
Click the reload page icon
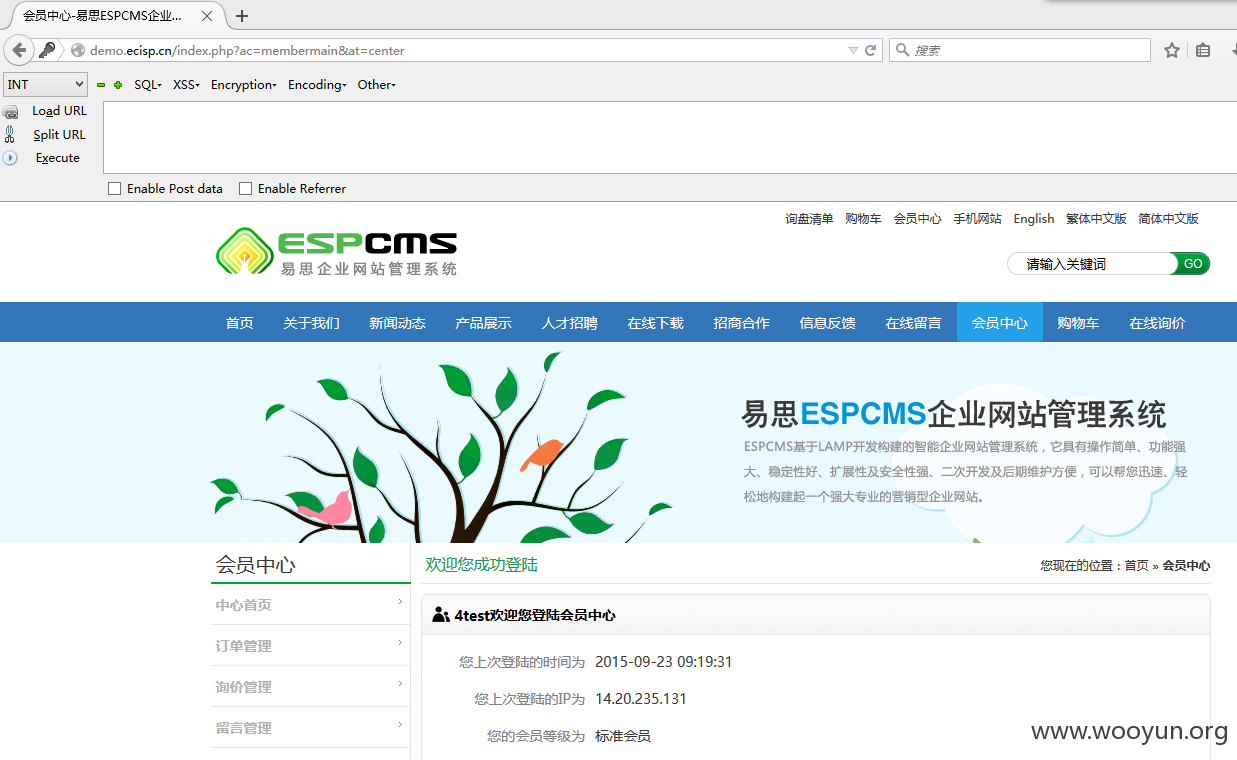[x=871, y=50]
